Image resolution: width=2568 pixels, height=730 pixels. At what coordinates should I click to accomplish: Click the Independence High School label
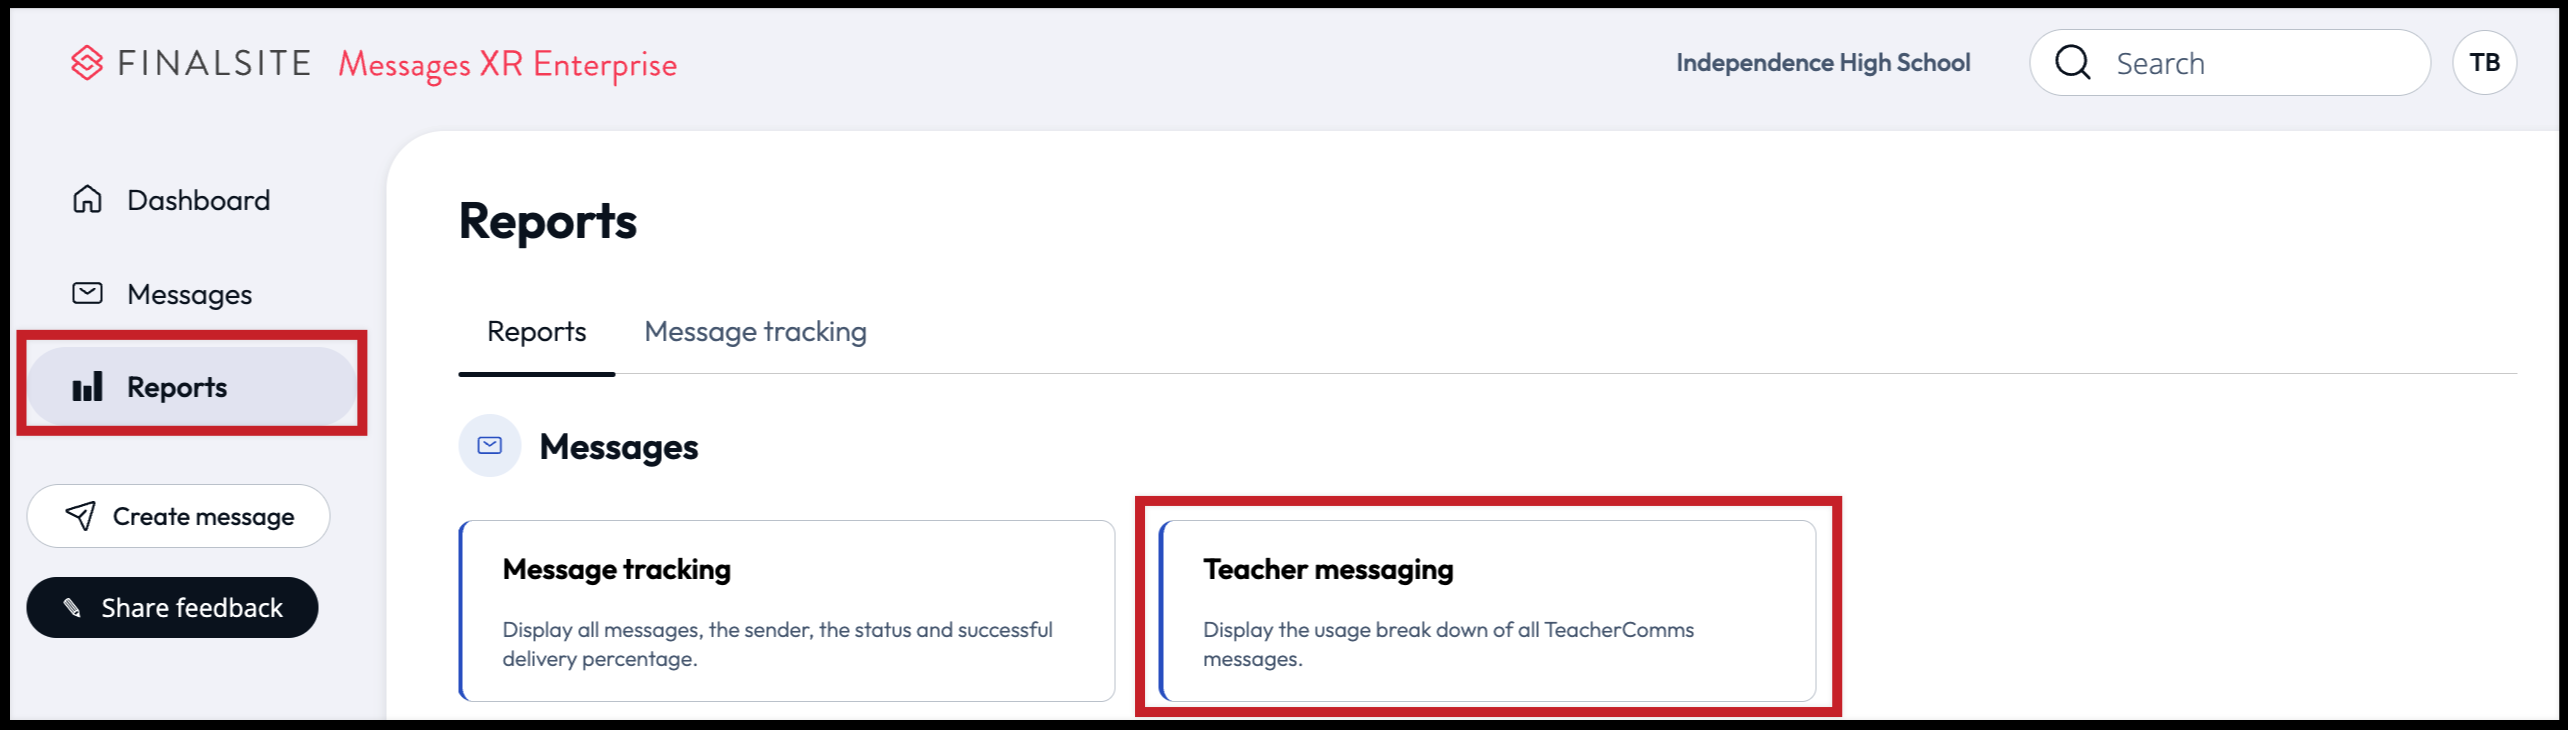(1822, 62)
